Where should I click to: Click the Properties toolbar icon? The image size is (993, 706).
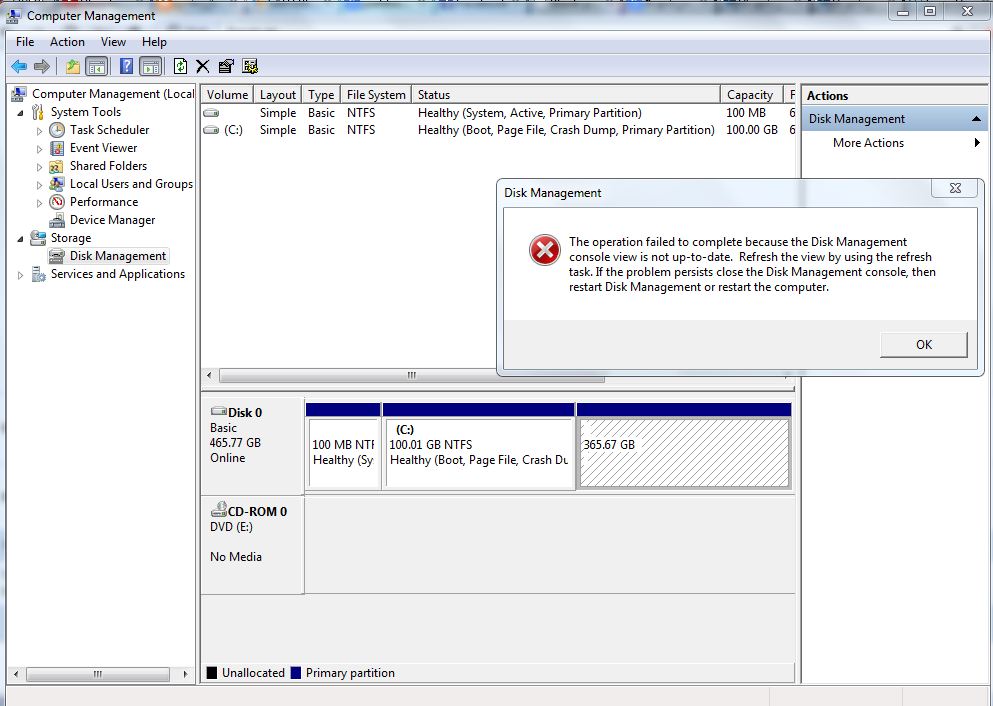tap(226, 66)
